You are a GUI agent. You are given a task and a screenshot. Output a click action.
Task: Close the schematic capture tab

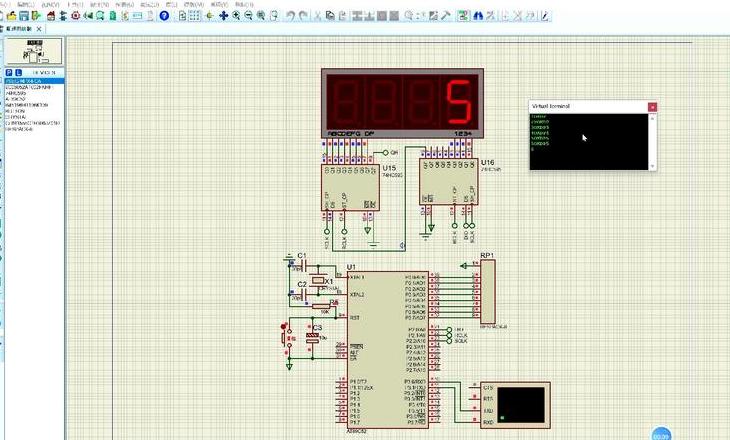pyautogui.click(x=39, y=29)
